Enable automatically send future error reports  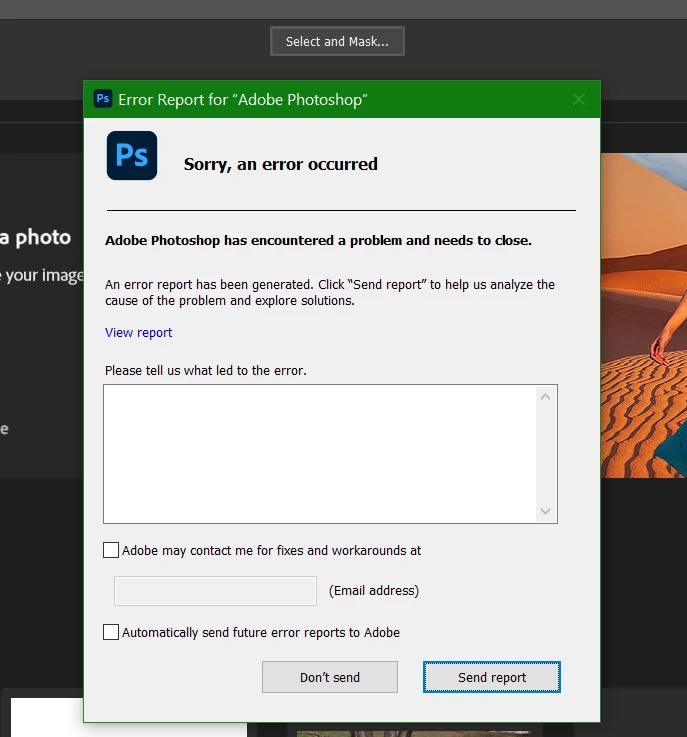click(x=111, y=632)
